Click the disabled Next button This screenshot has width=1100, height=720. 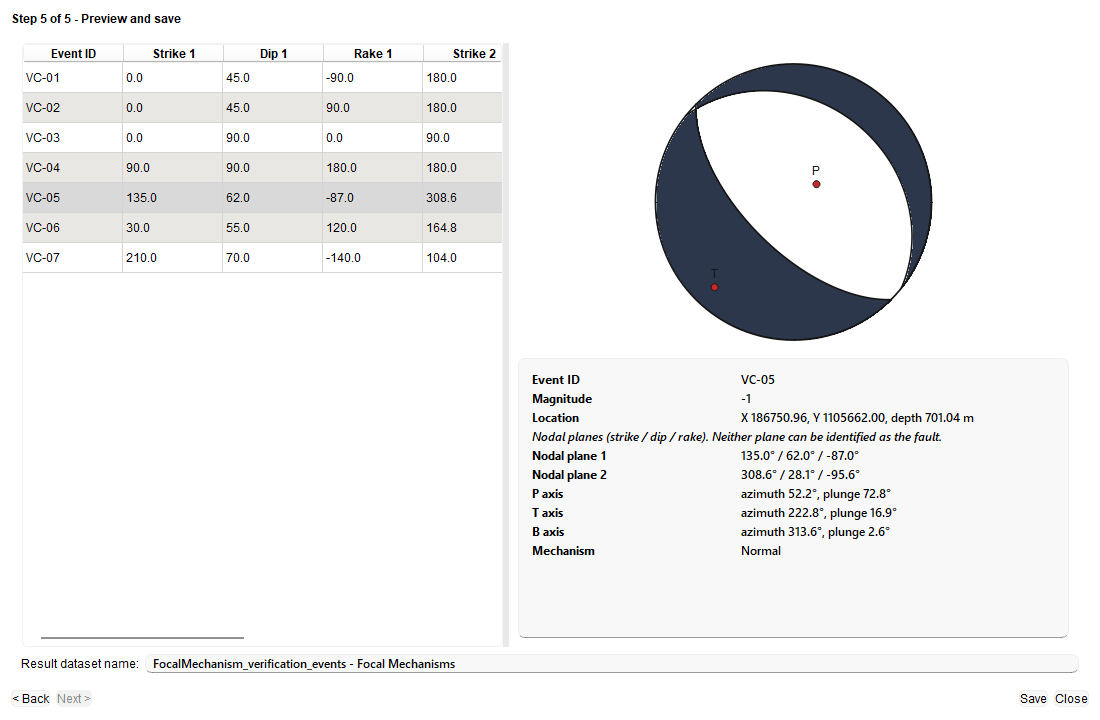(74, 698)
